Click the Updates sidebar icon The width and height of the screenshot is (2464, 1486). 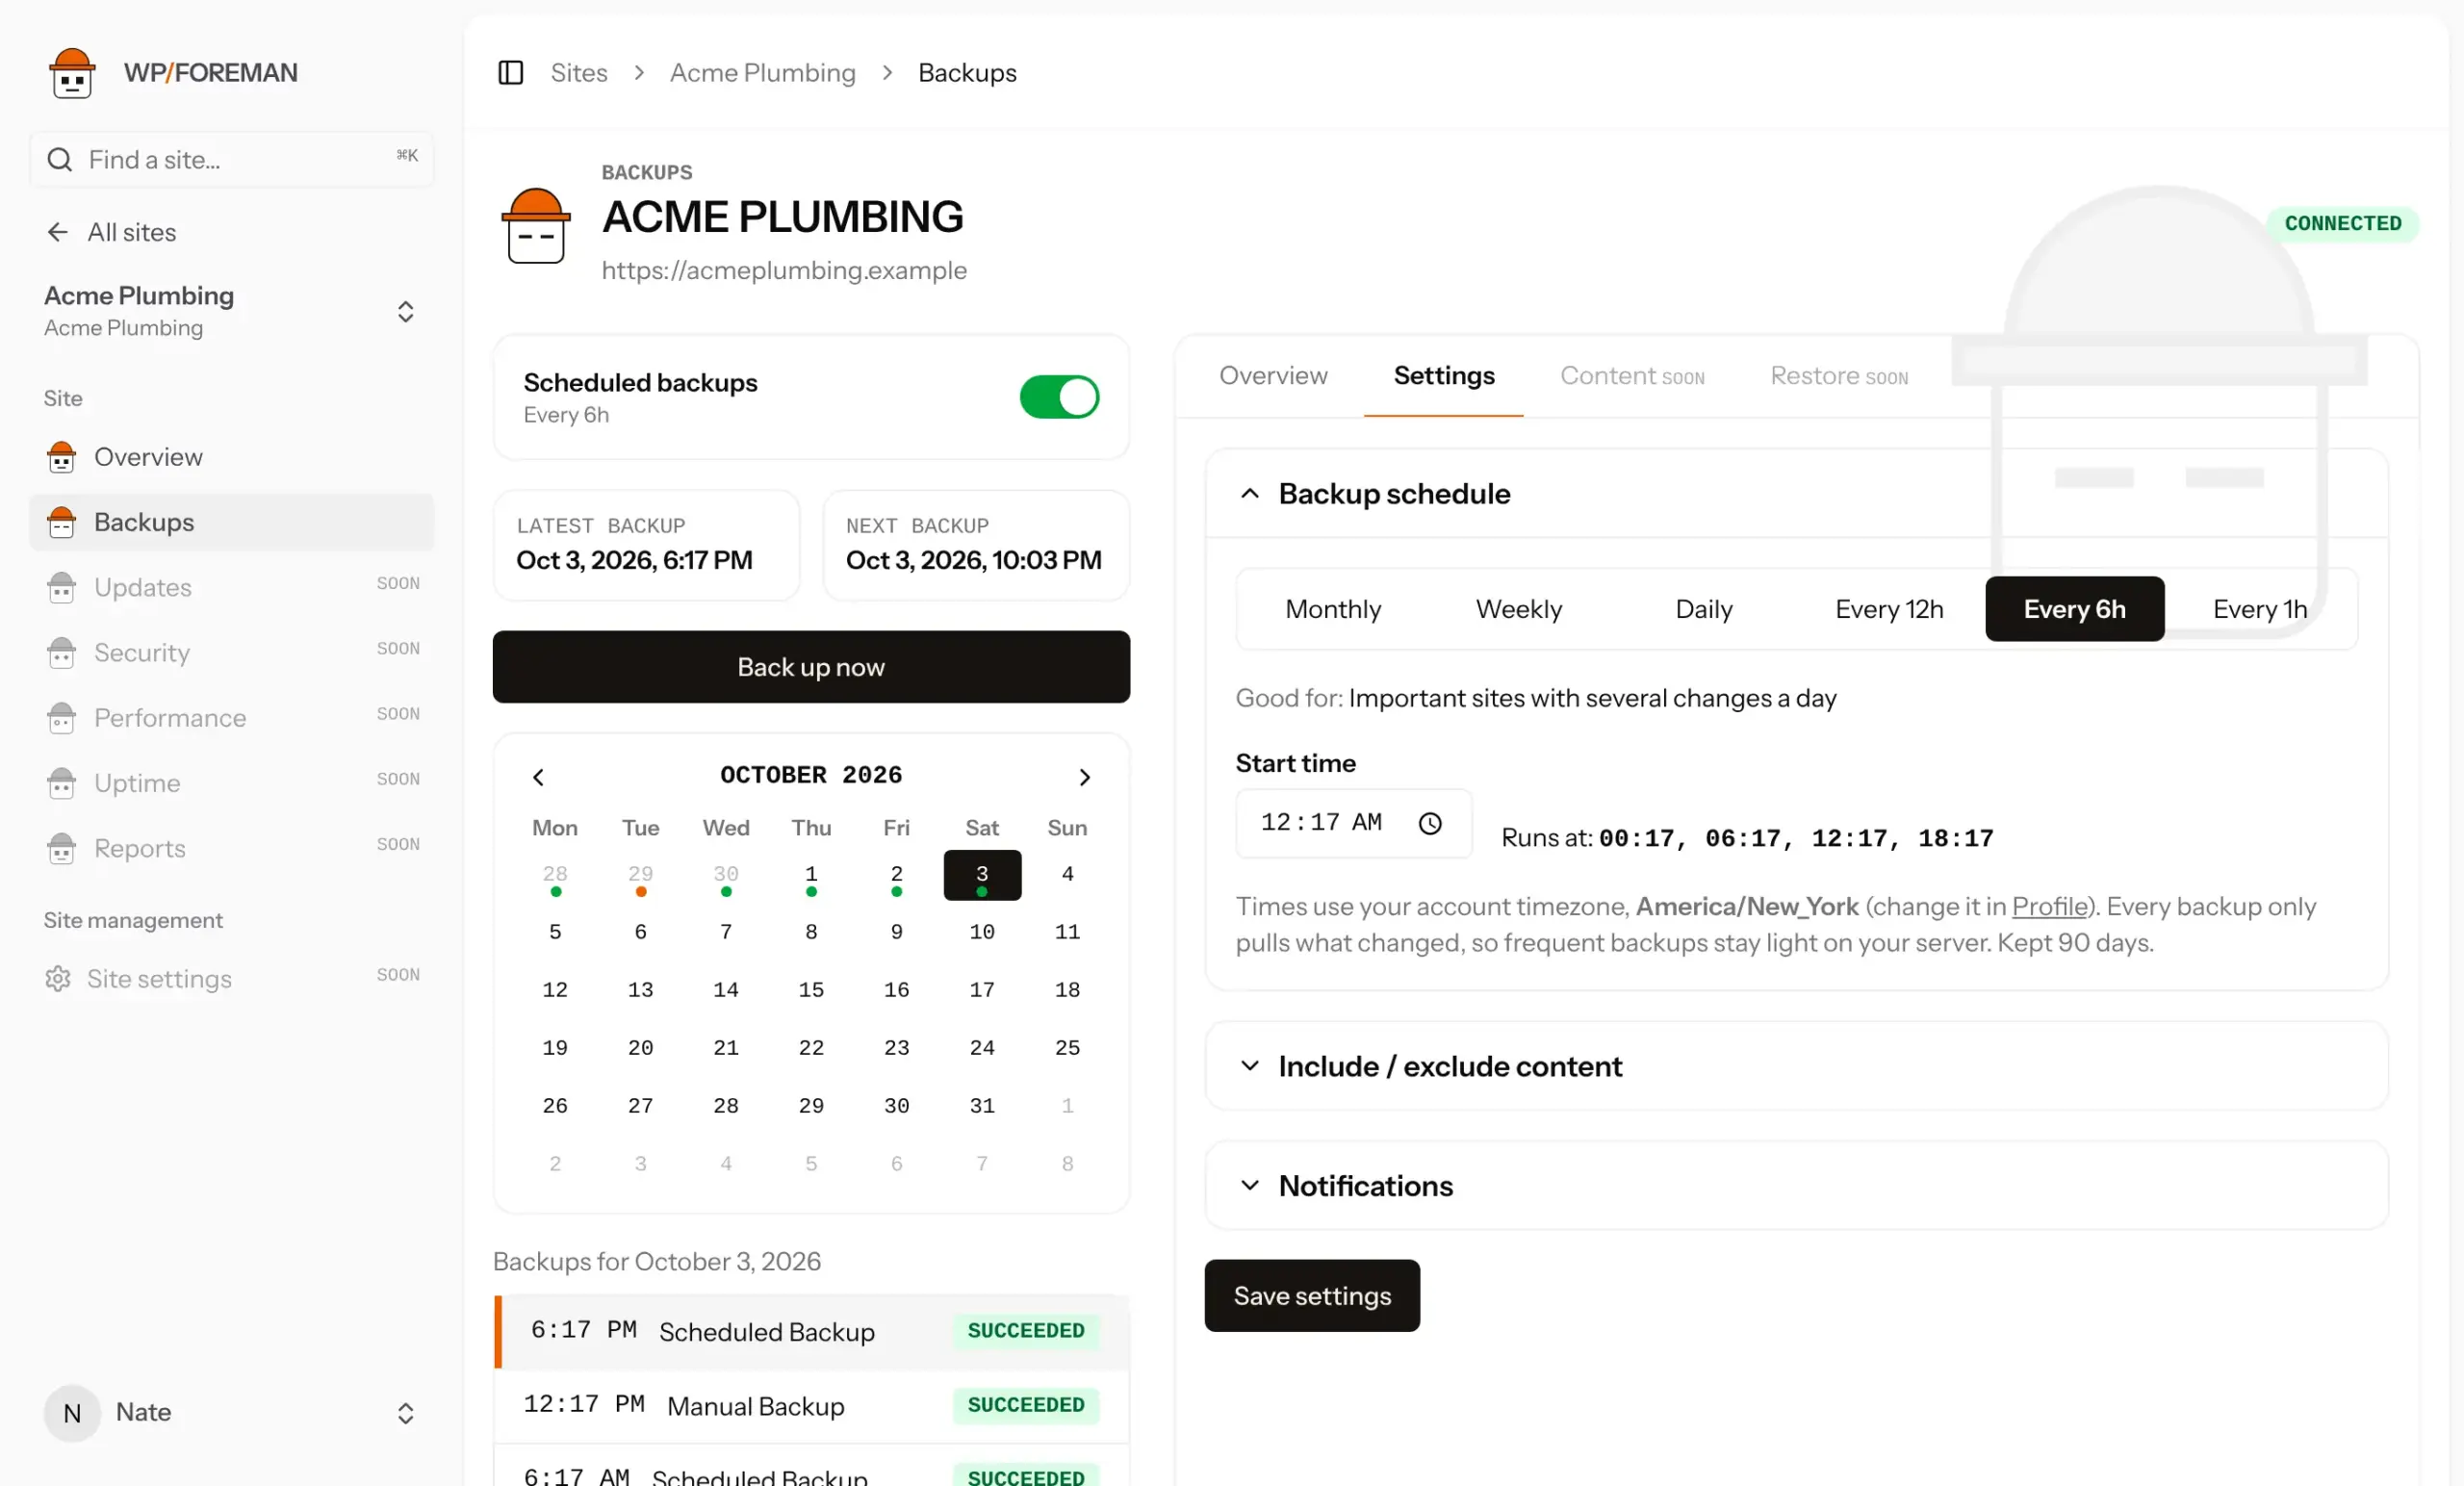61,587
